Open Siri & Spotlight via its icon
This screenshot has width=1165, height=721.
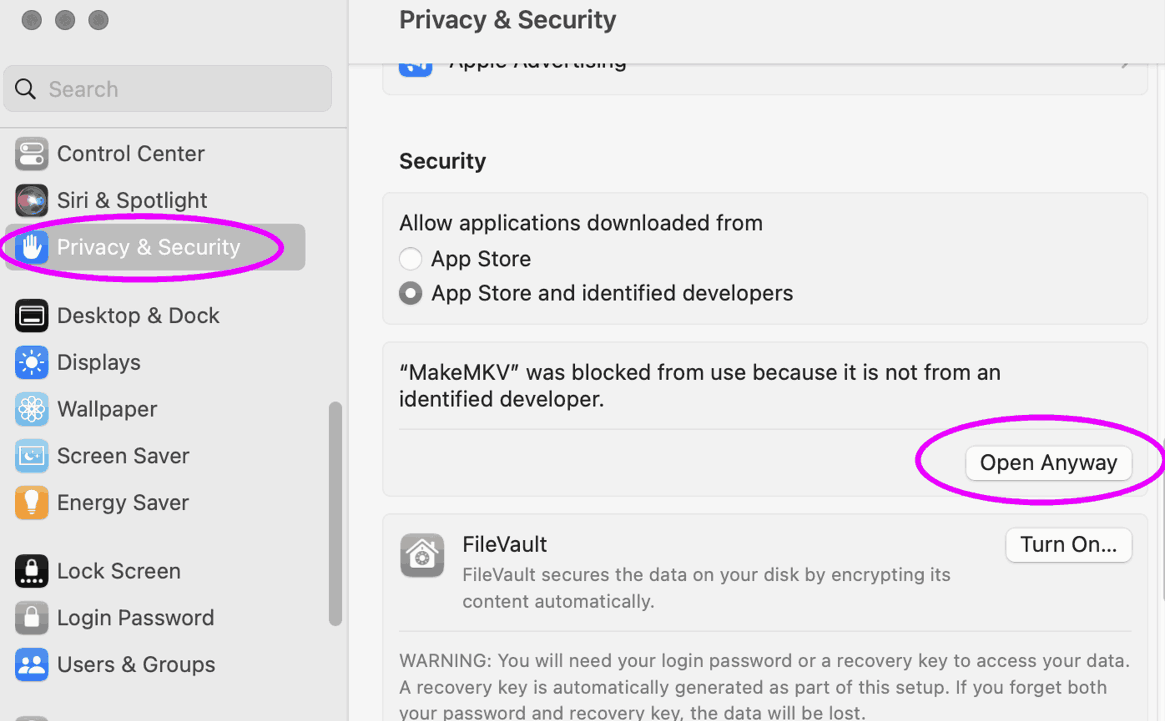(x=31, y=200)
